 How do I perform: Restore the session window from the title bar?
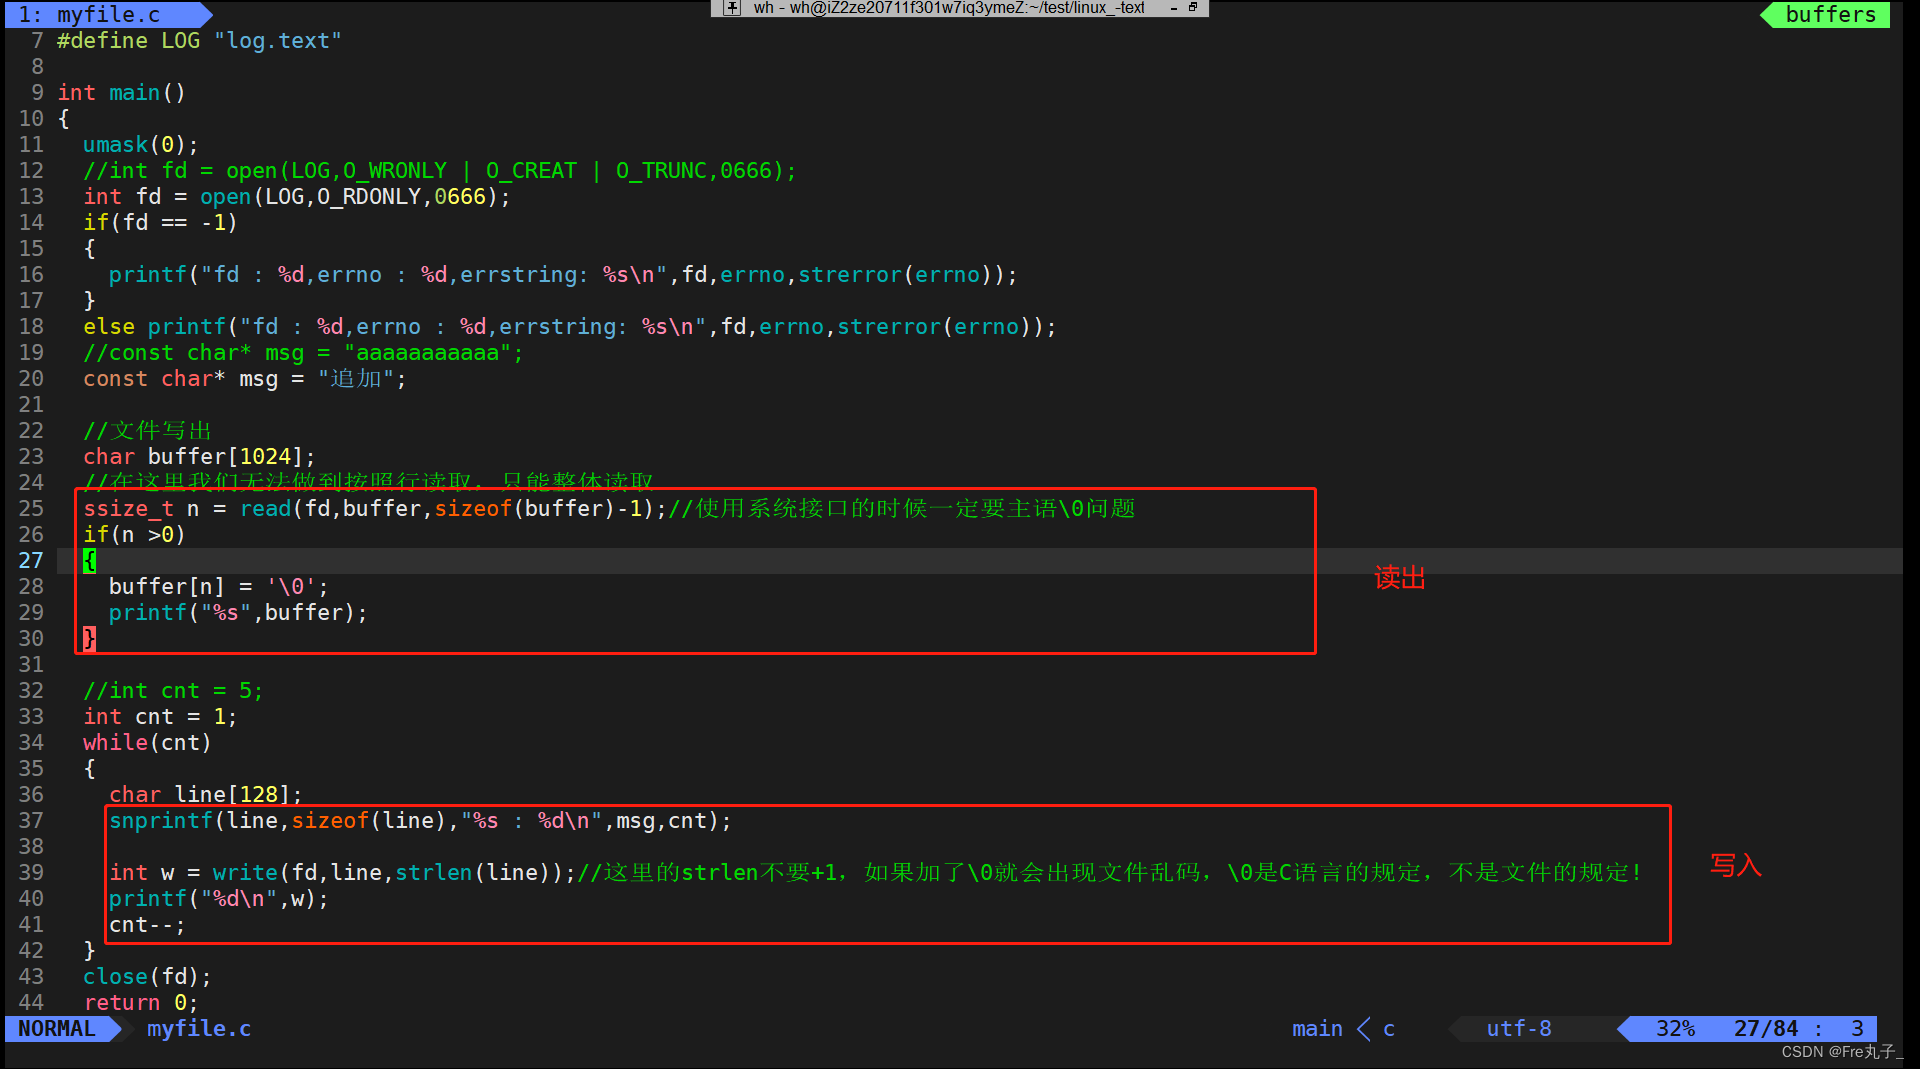(x=1193, y=7)
